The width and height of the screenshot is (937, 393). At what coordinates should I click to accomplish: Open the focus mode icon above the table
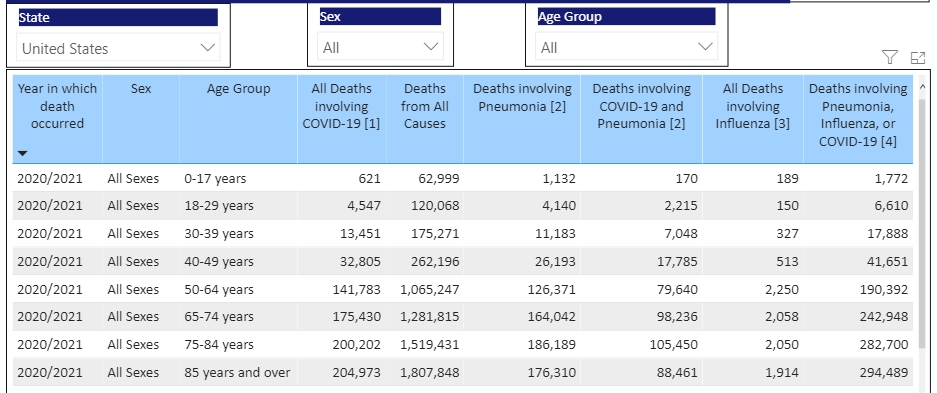917,57
